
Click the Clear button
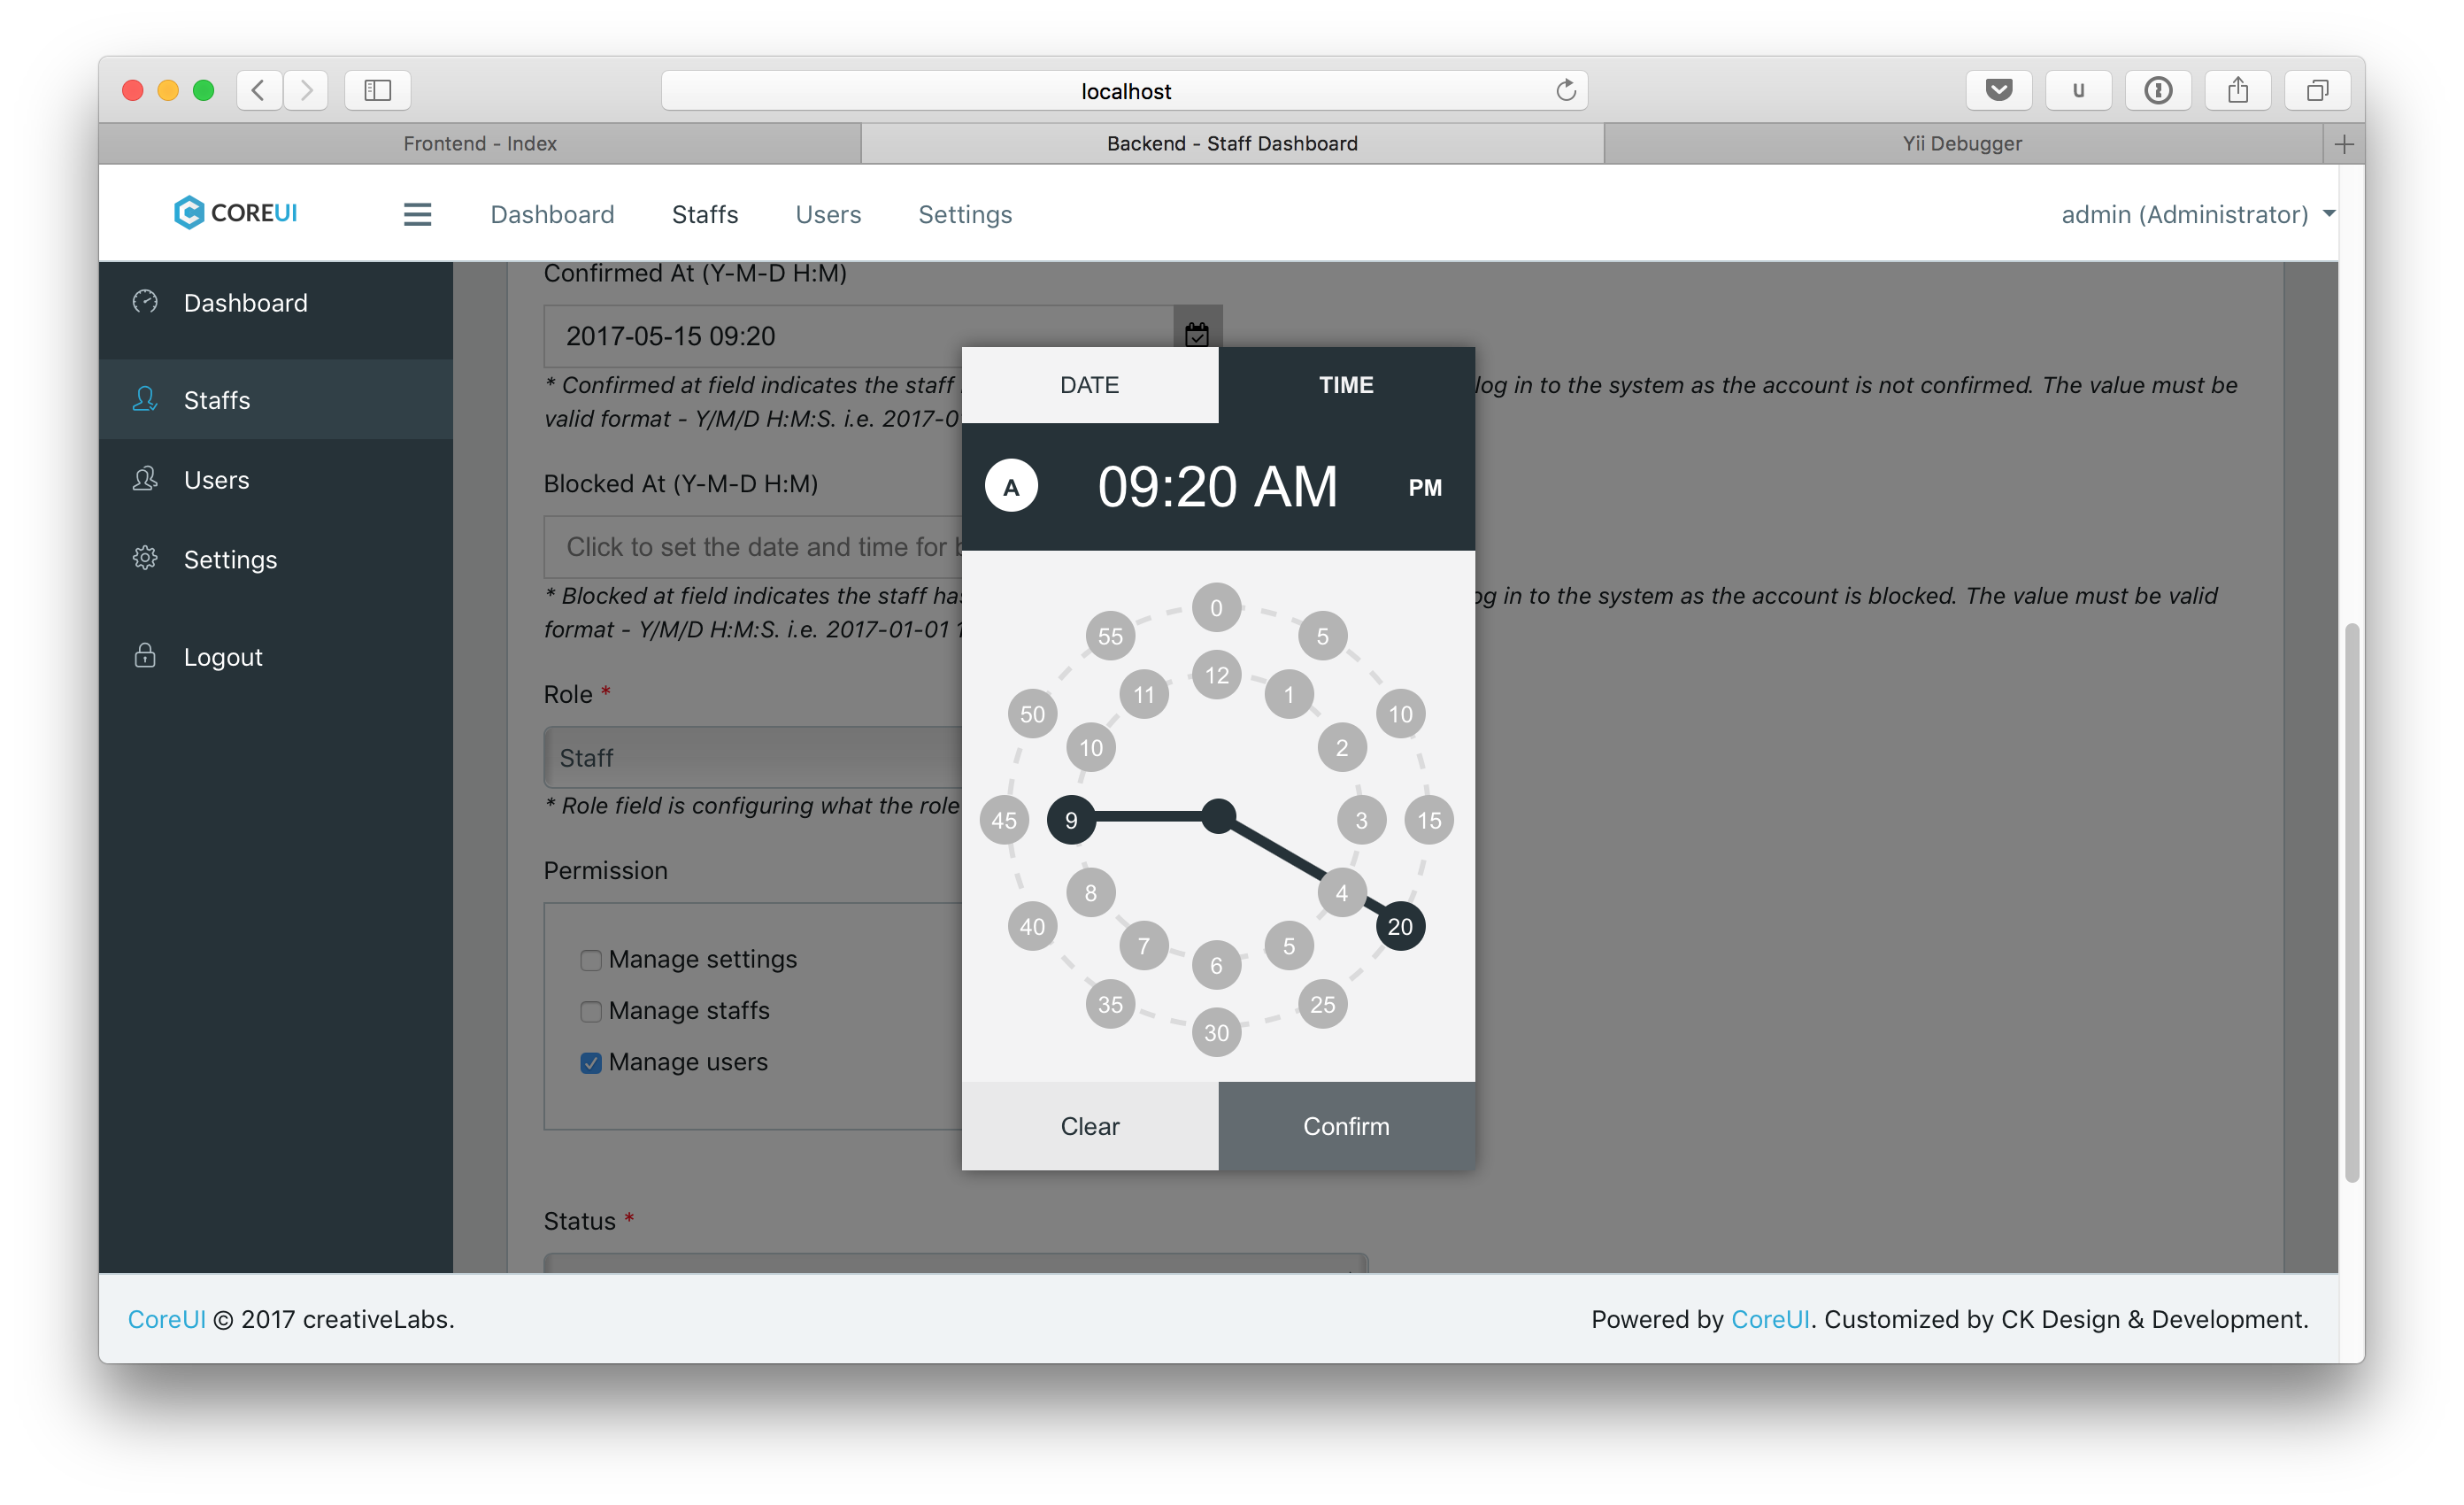(x=1091, y=1125)
